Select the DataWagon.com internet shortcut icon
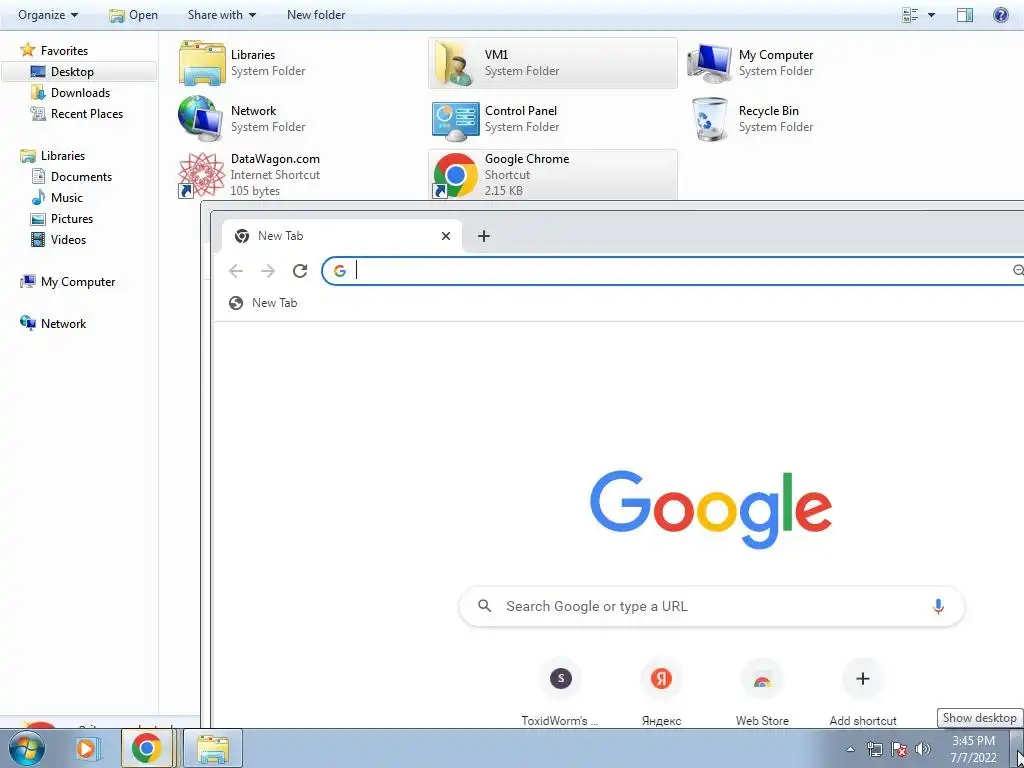 coord(202,175)
